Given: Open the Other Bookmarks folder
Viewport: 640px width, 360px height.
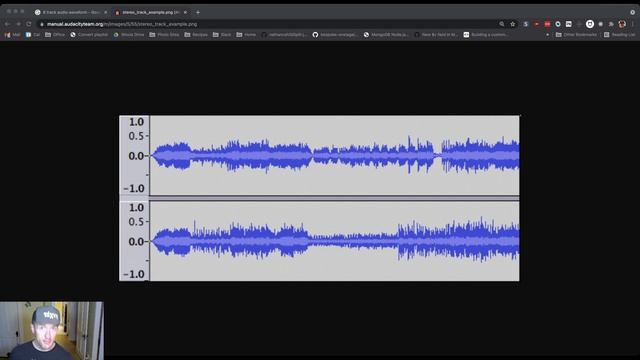Looking at the screenshot, I should click(576, 35).
